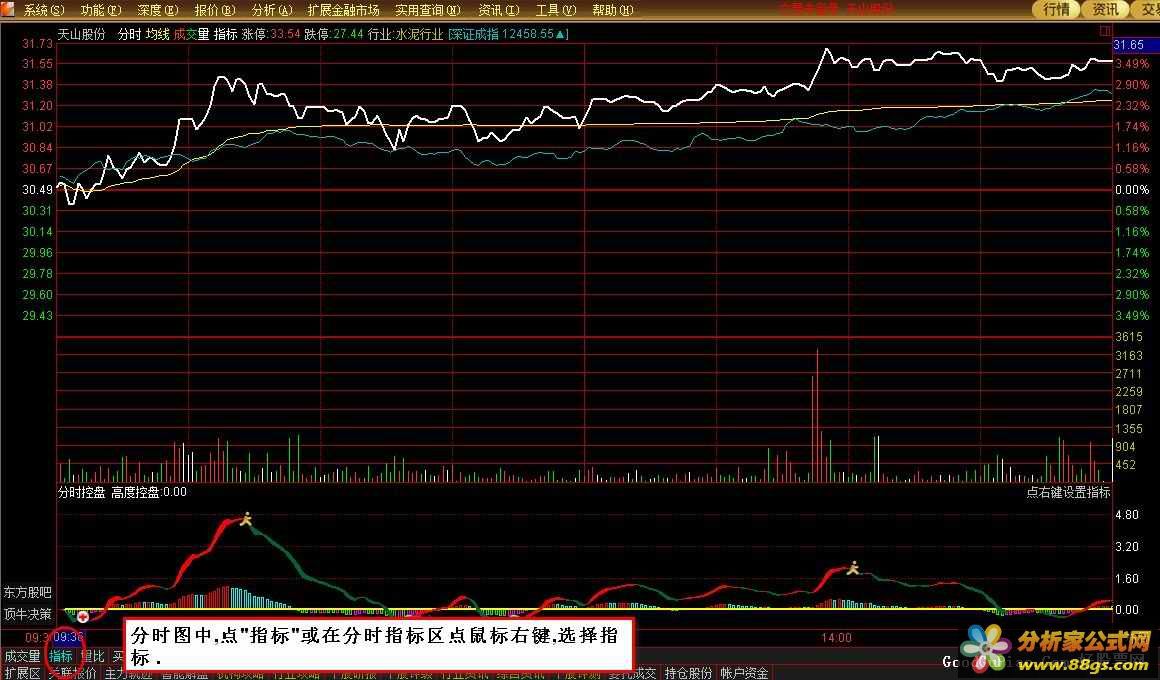Image resolution: width=1160 pixels, height=680 pixels.
Task: Click the current price box showing 31.65
Action: click(x=1136, y=44)
